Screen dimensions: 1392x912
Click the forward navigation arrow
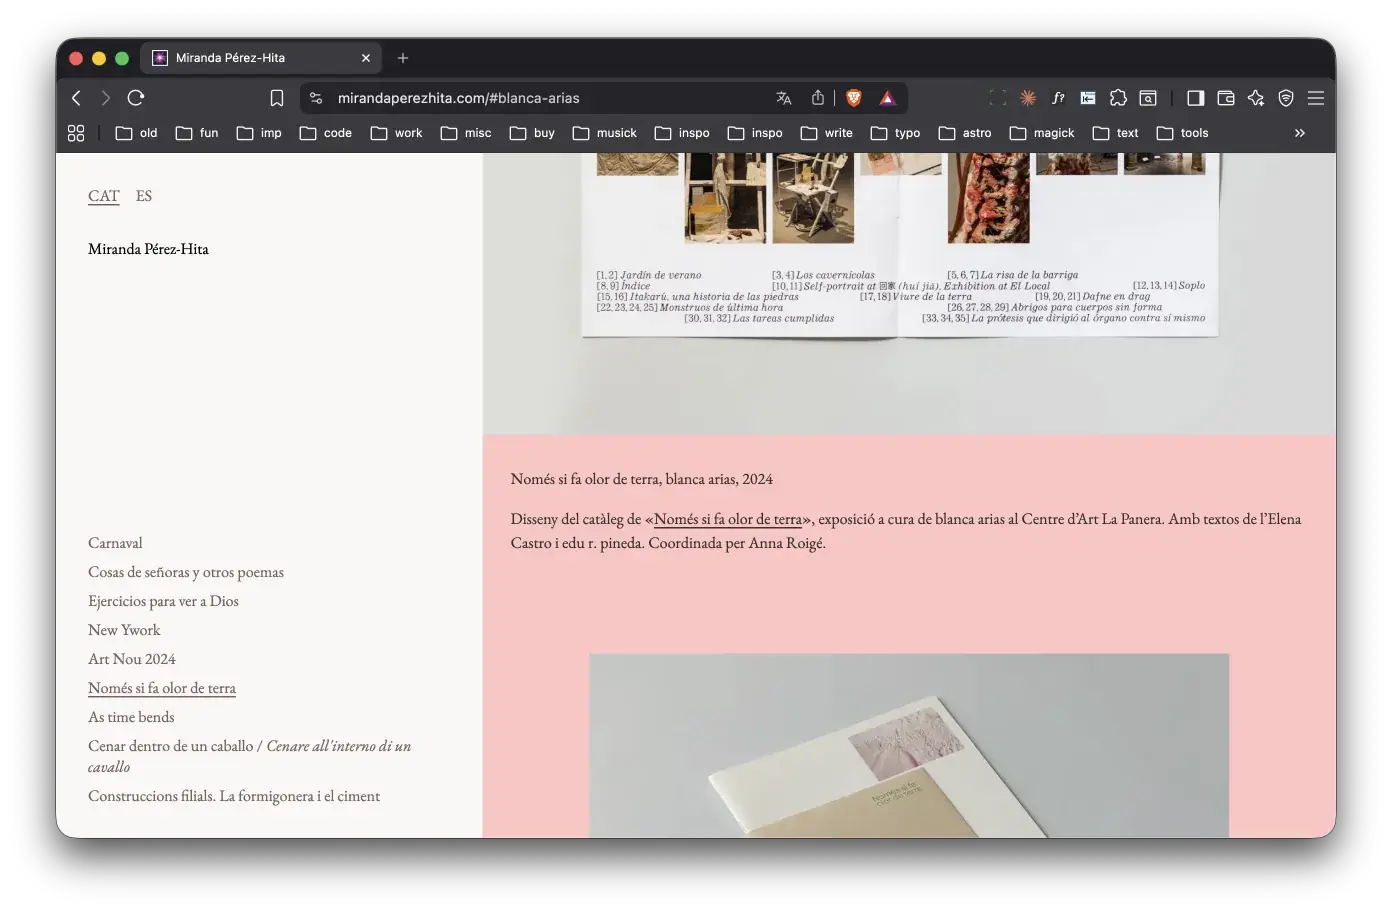tap(105, 98)
